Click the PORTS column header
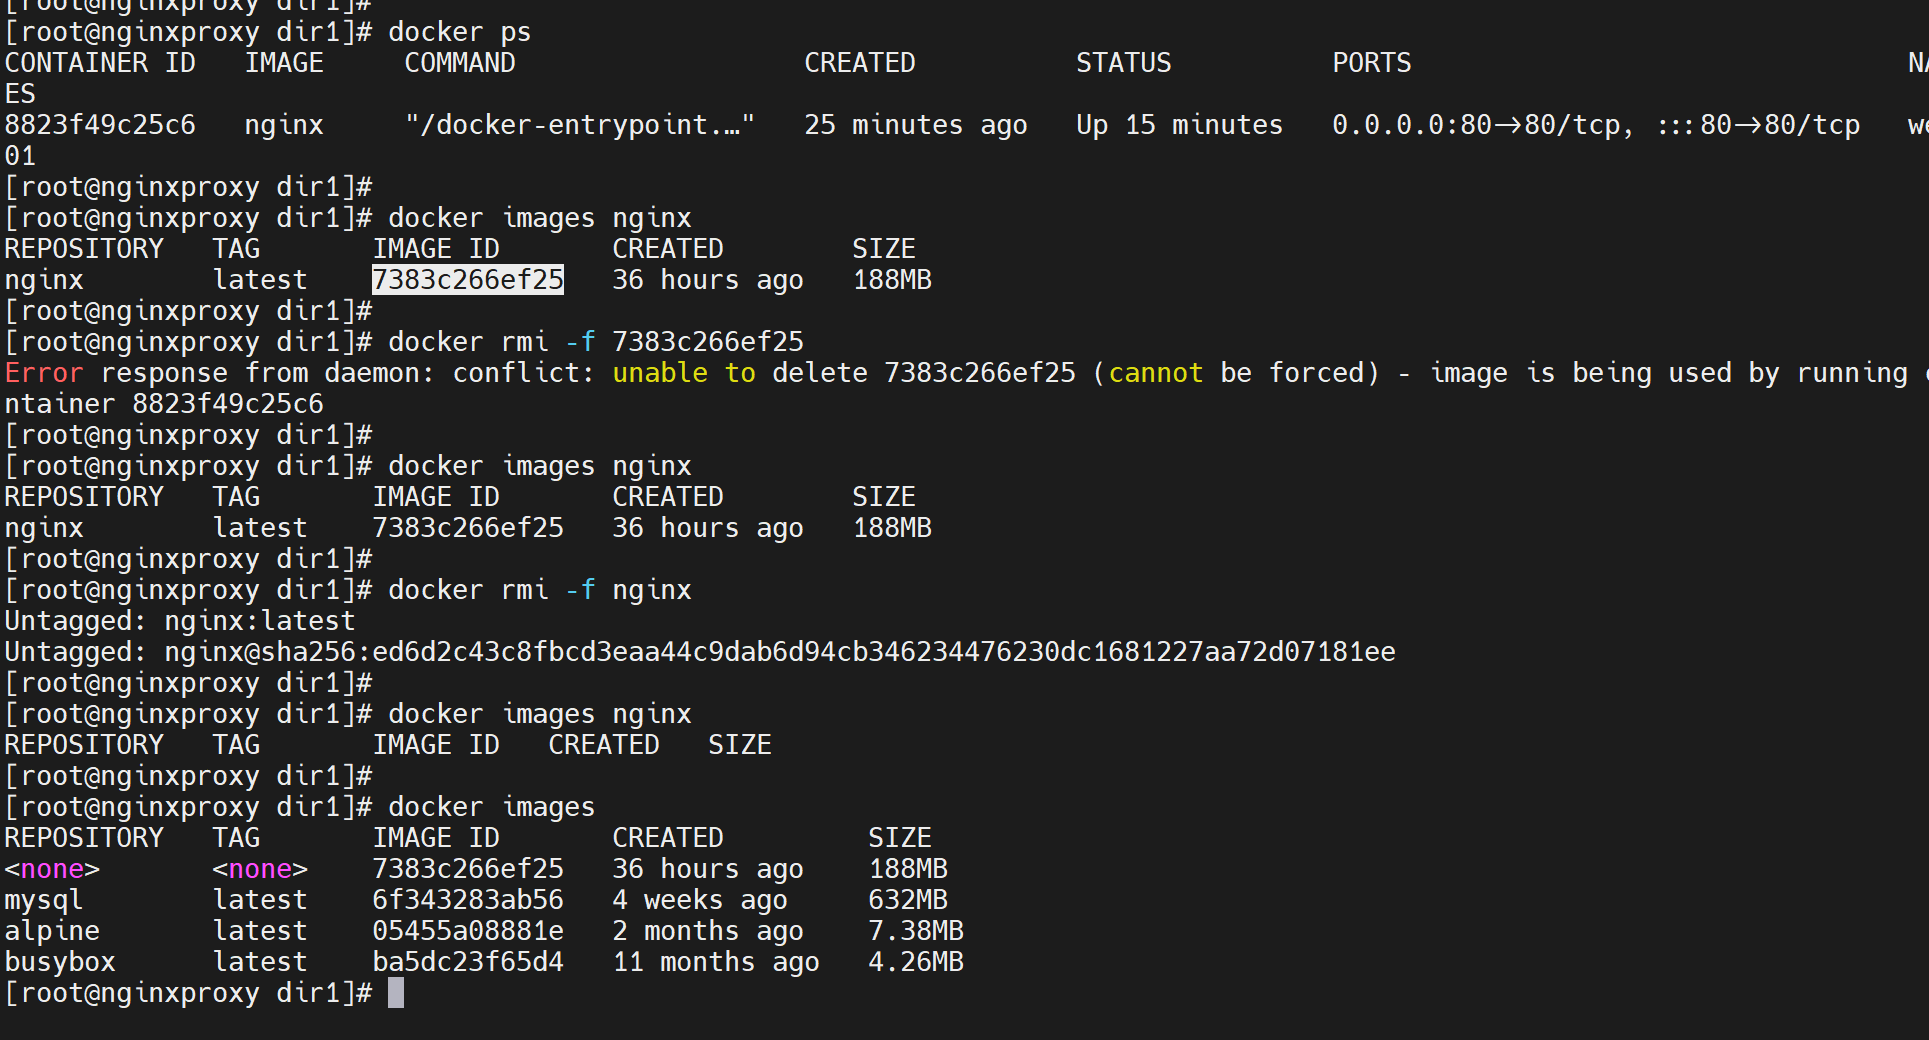The width and height of the screenshot is (1929, 1040). coord(1371,63)
